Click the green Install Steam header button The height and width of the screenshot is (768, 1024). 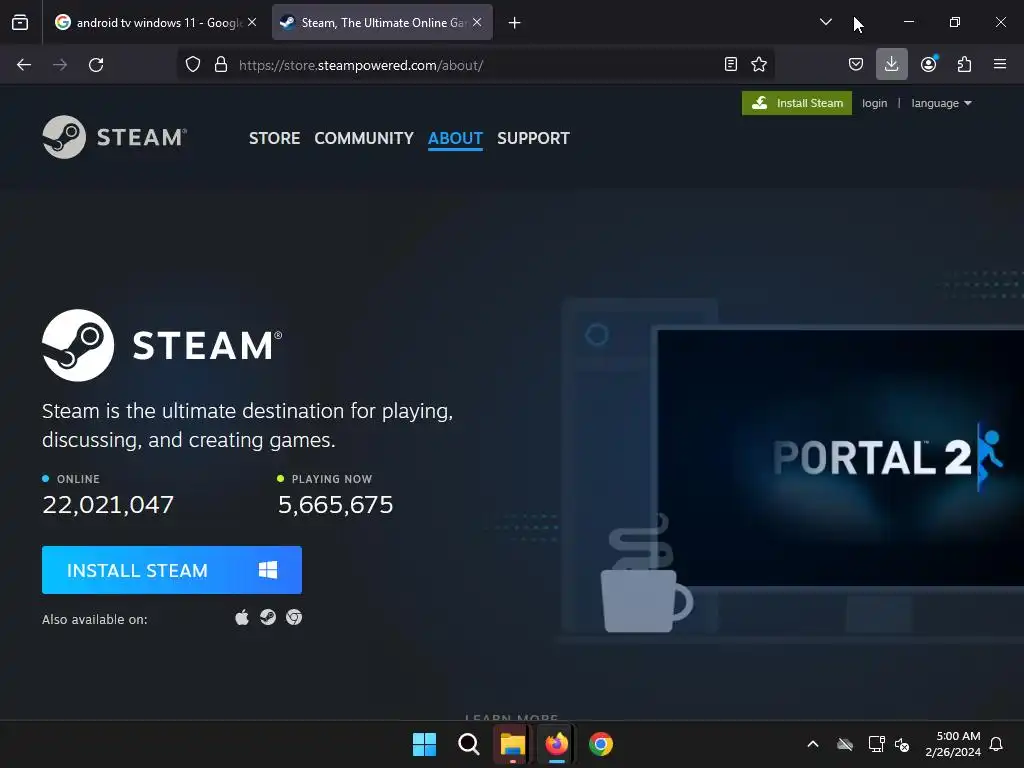(x=797, y=103)
